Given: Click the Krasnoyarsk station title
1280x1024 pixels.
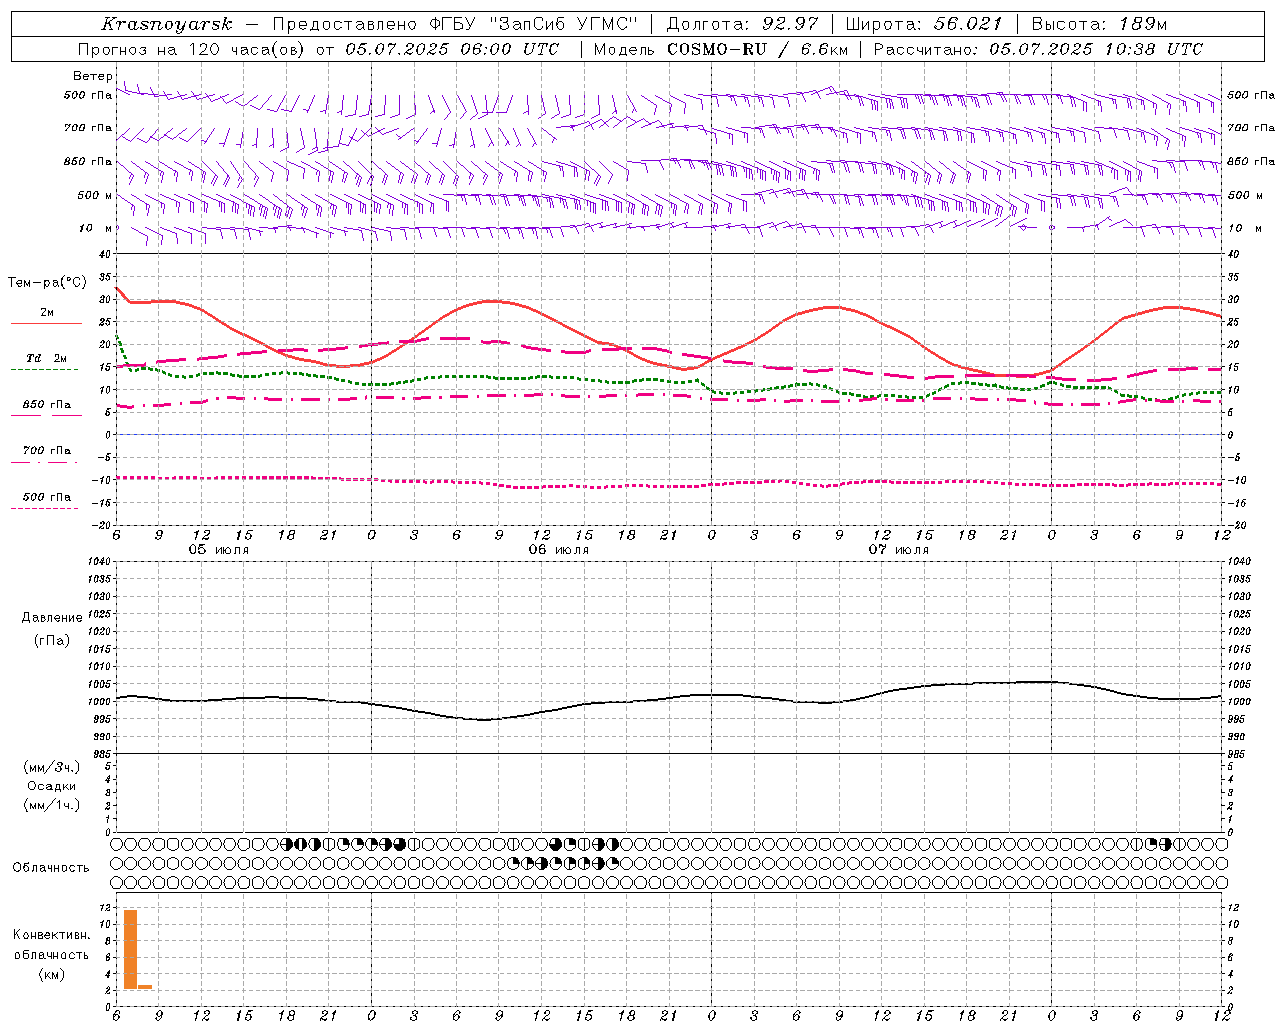Looking at the screenshot, I should pos(166,24).
